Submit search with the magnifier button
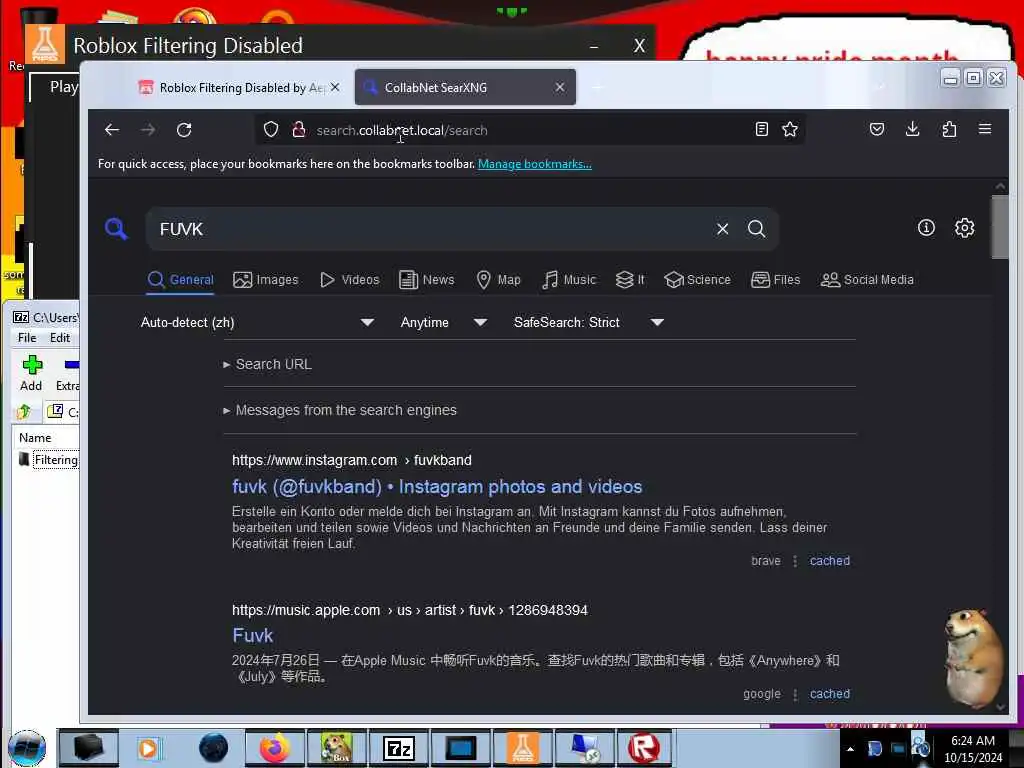The width and height of the screenshot is (1024, 768). tap(757, 229)
